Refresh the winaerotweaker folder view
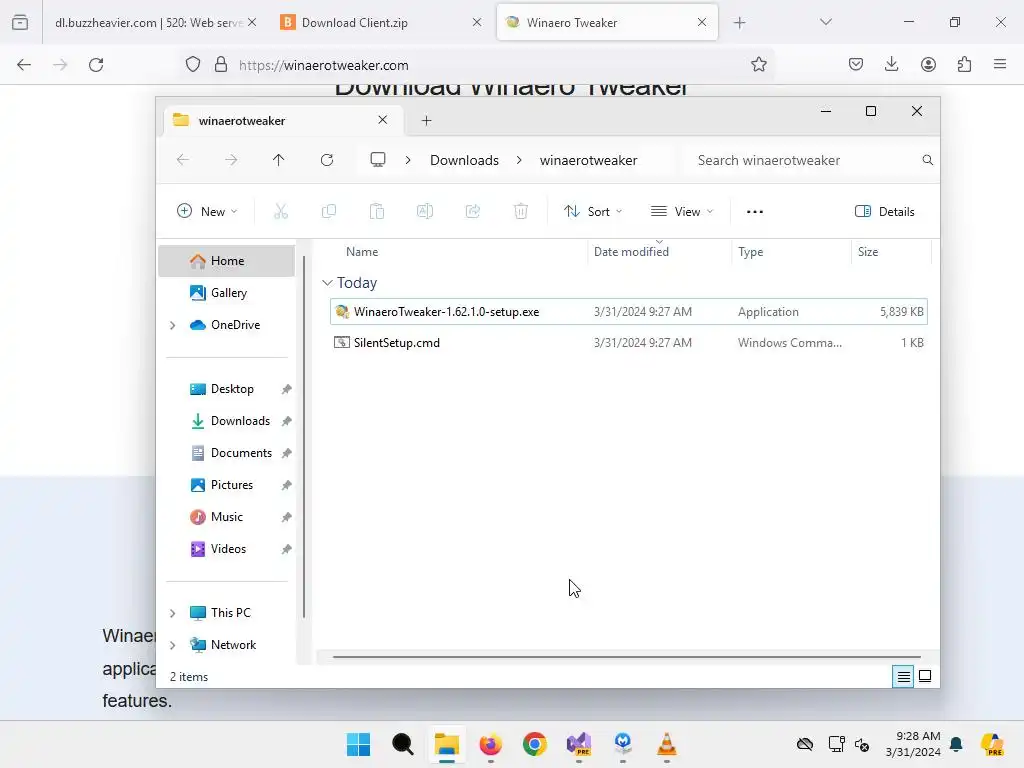 tap(327, 160)
